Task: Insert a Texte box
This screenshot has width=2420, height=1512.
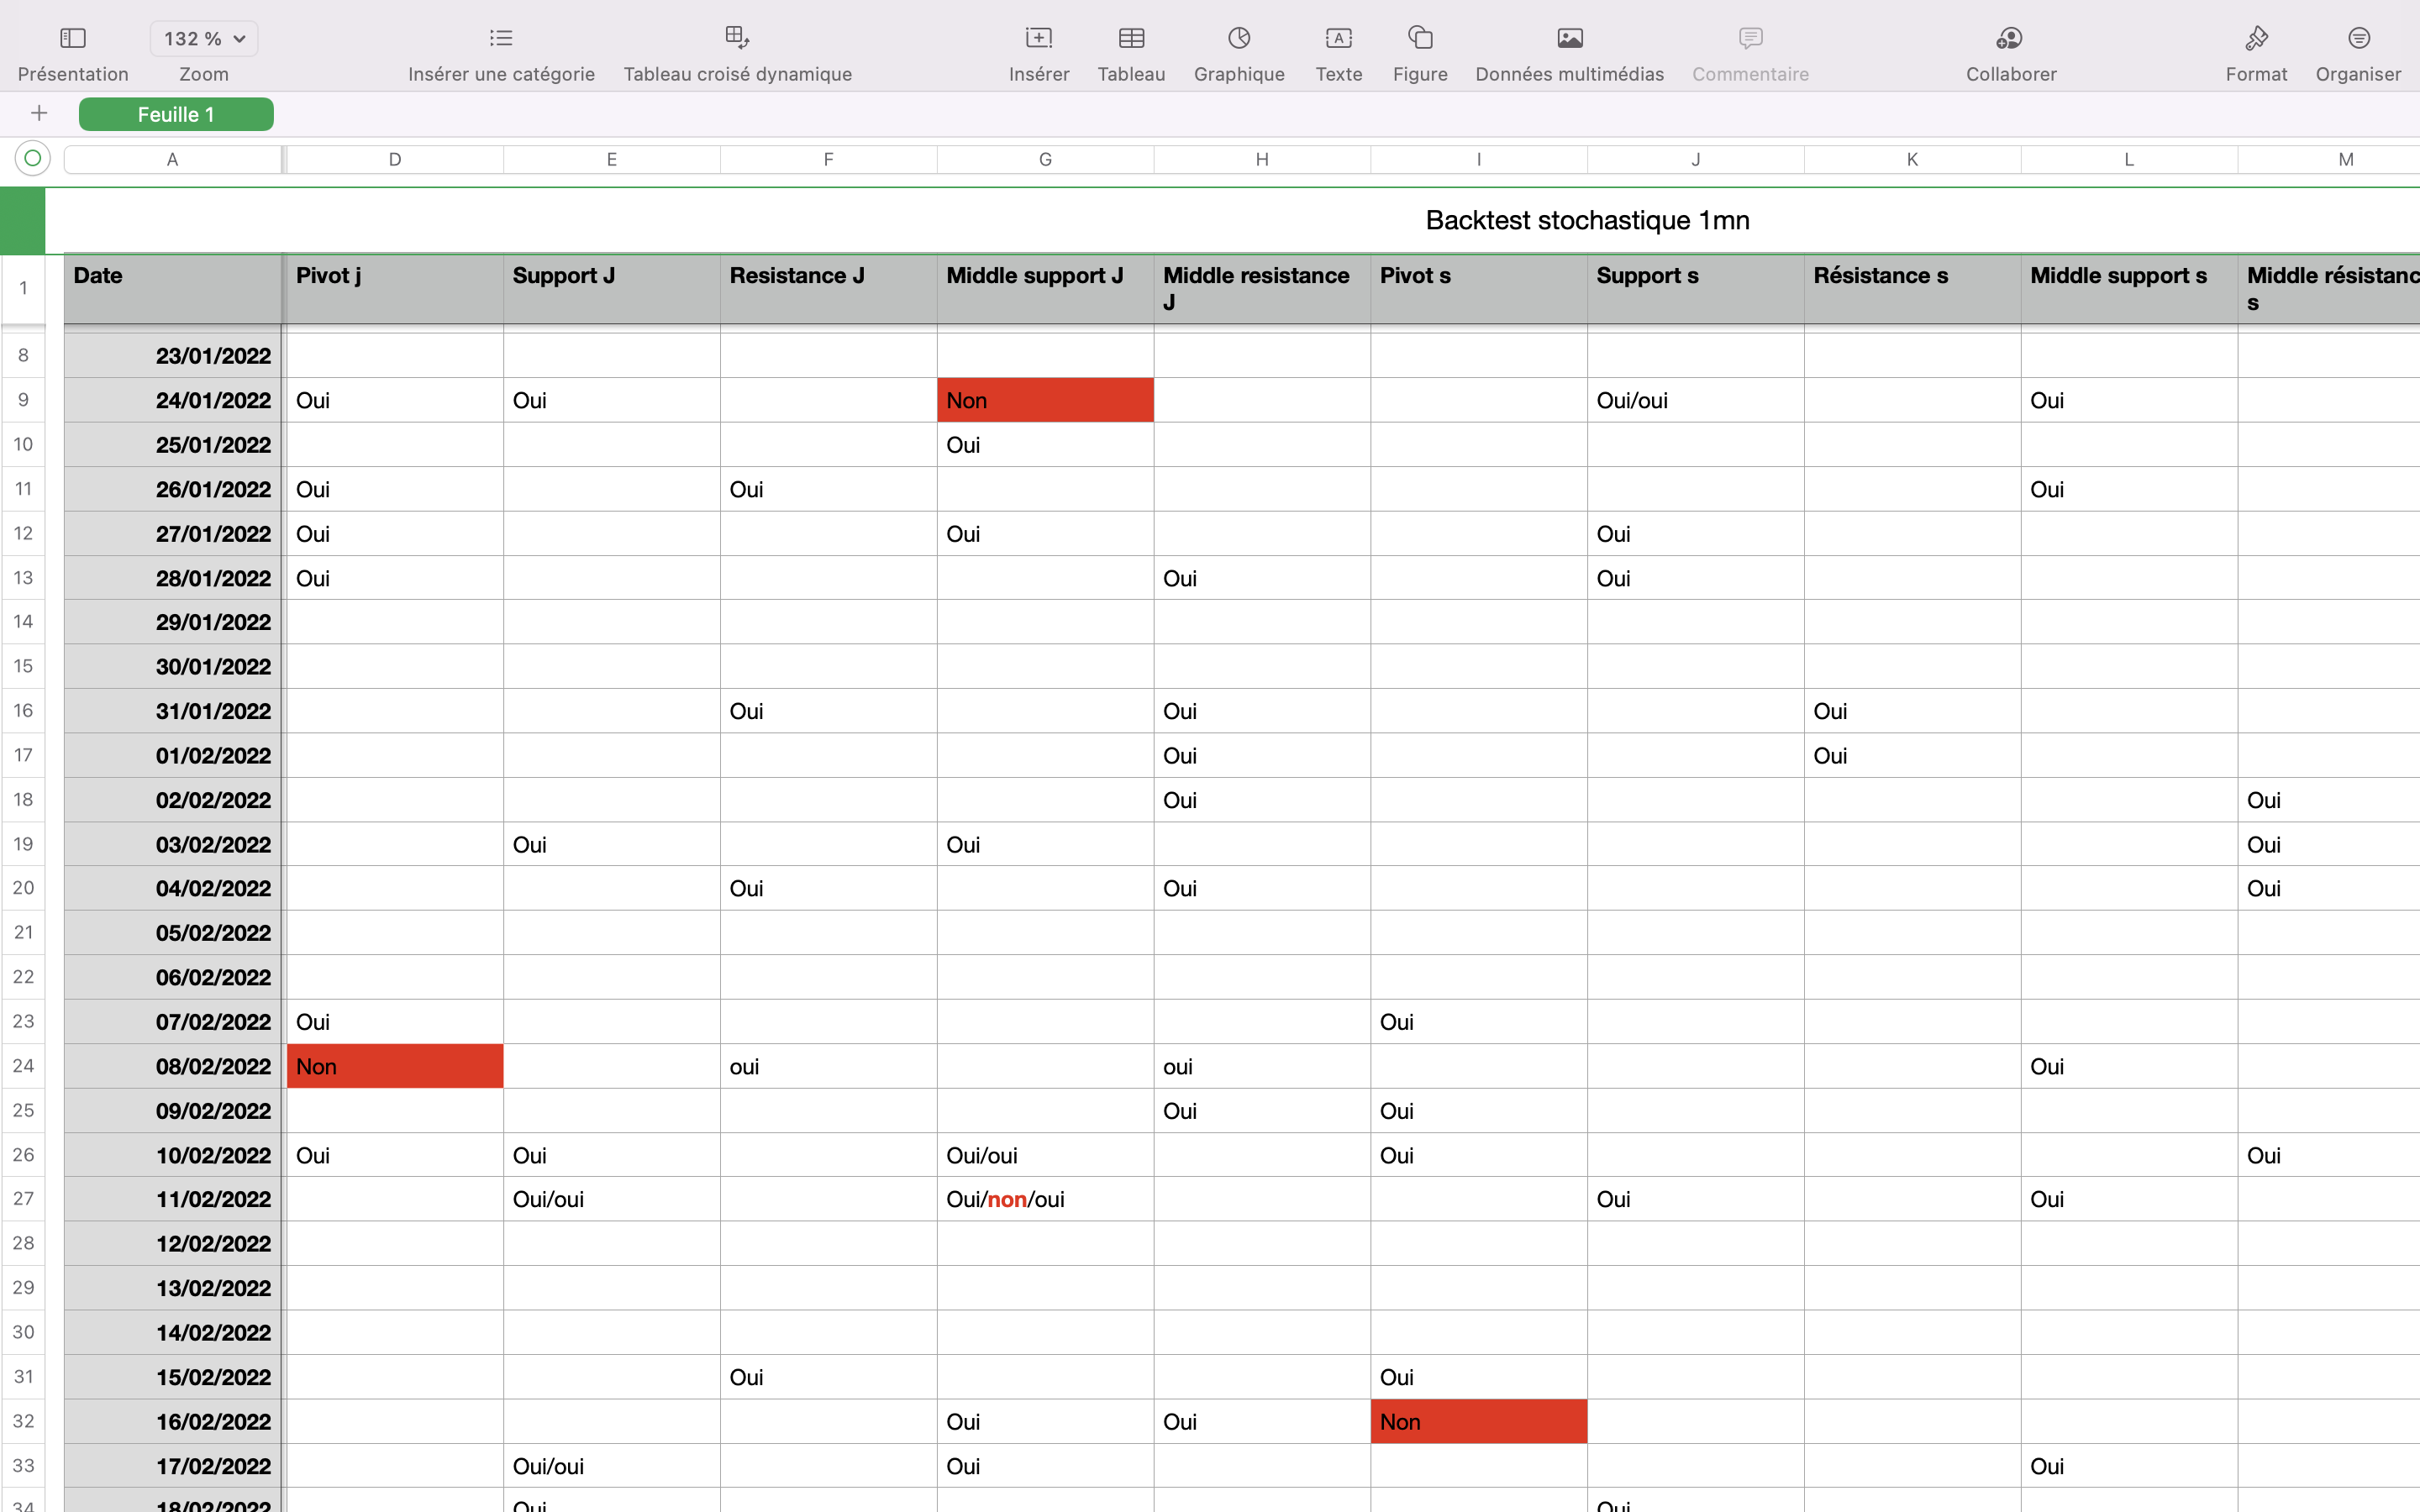Action: click(1338, 39)
